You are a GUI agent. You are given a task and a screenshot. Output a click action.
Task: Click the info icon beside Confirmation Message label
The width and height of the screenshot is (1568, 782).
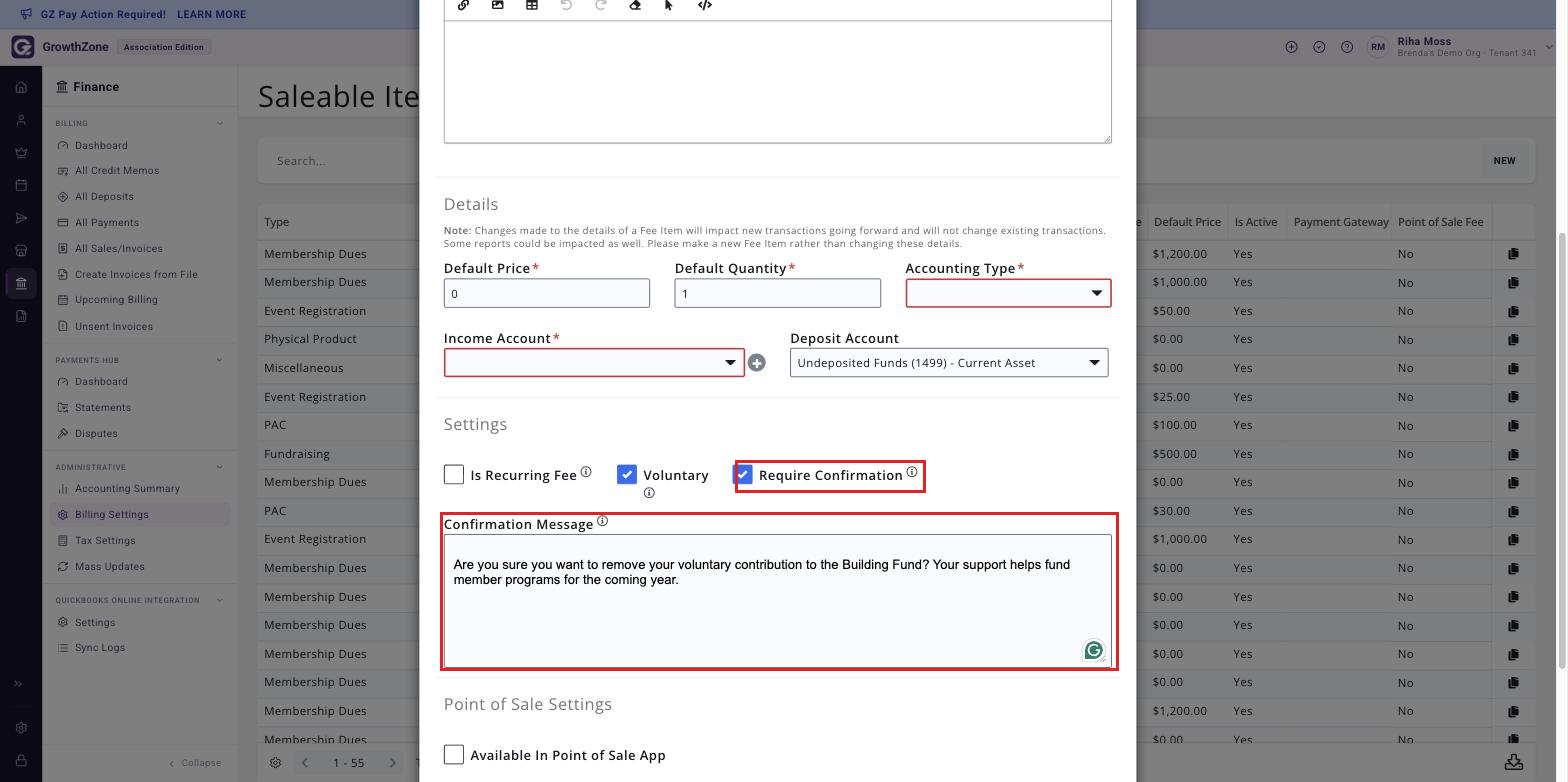(x=602, y=521)
